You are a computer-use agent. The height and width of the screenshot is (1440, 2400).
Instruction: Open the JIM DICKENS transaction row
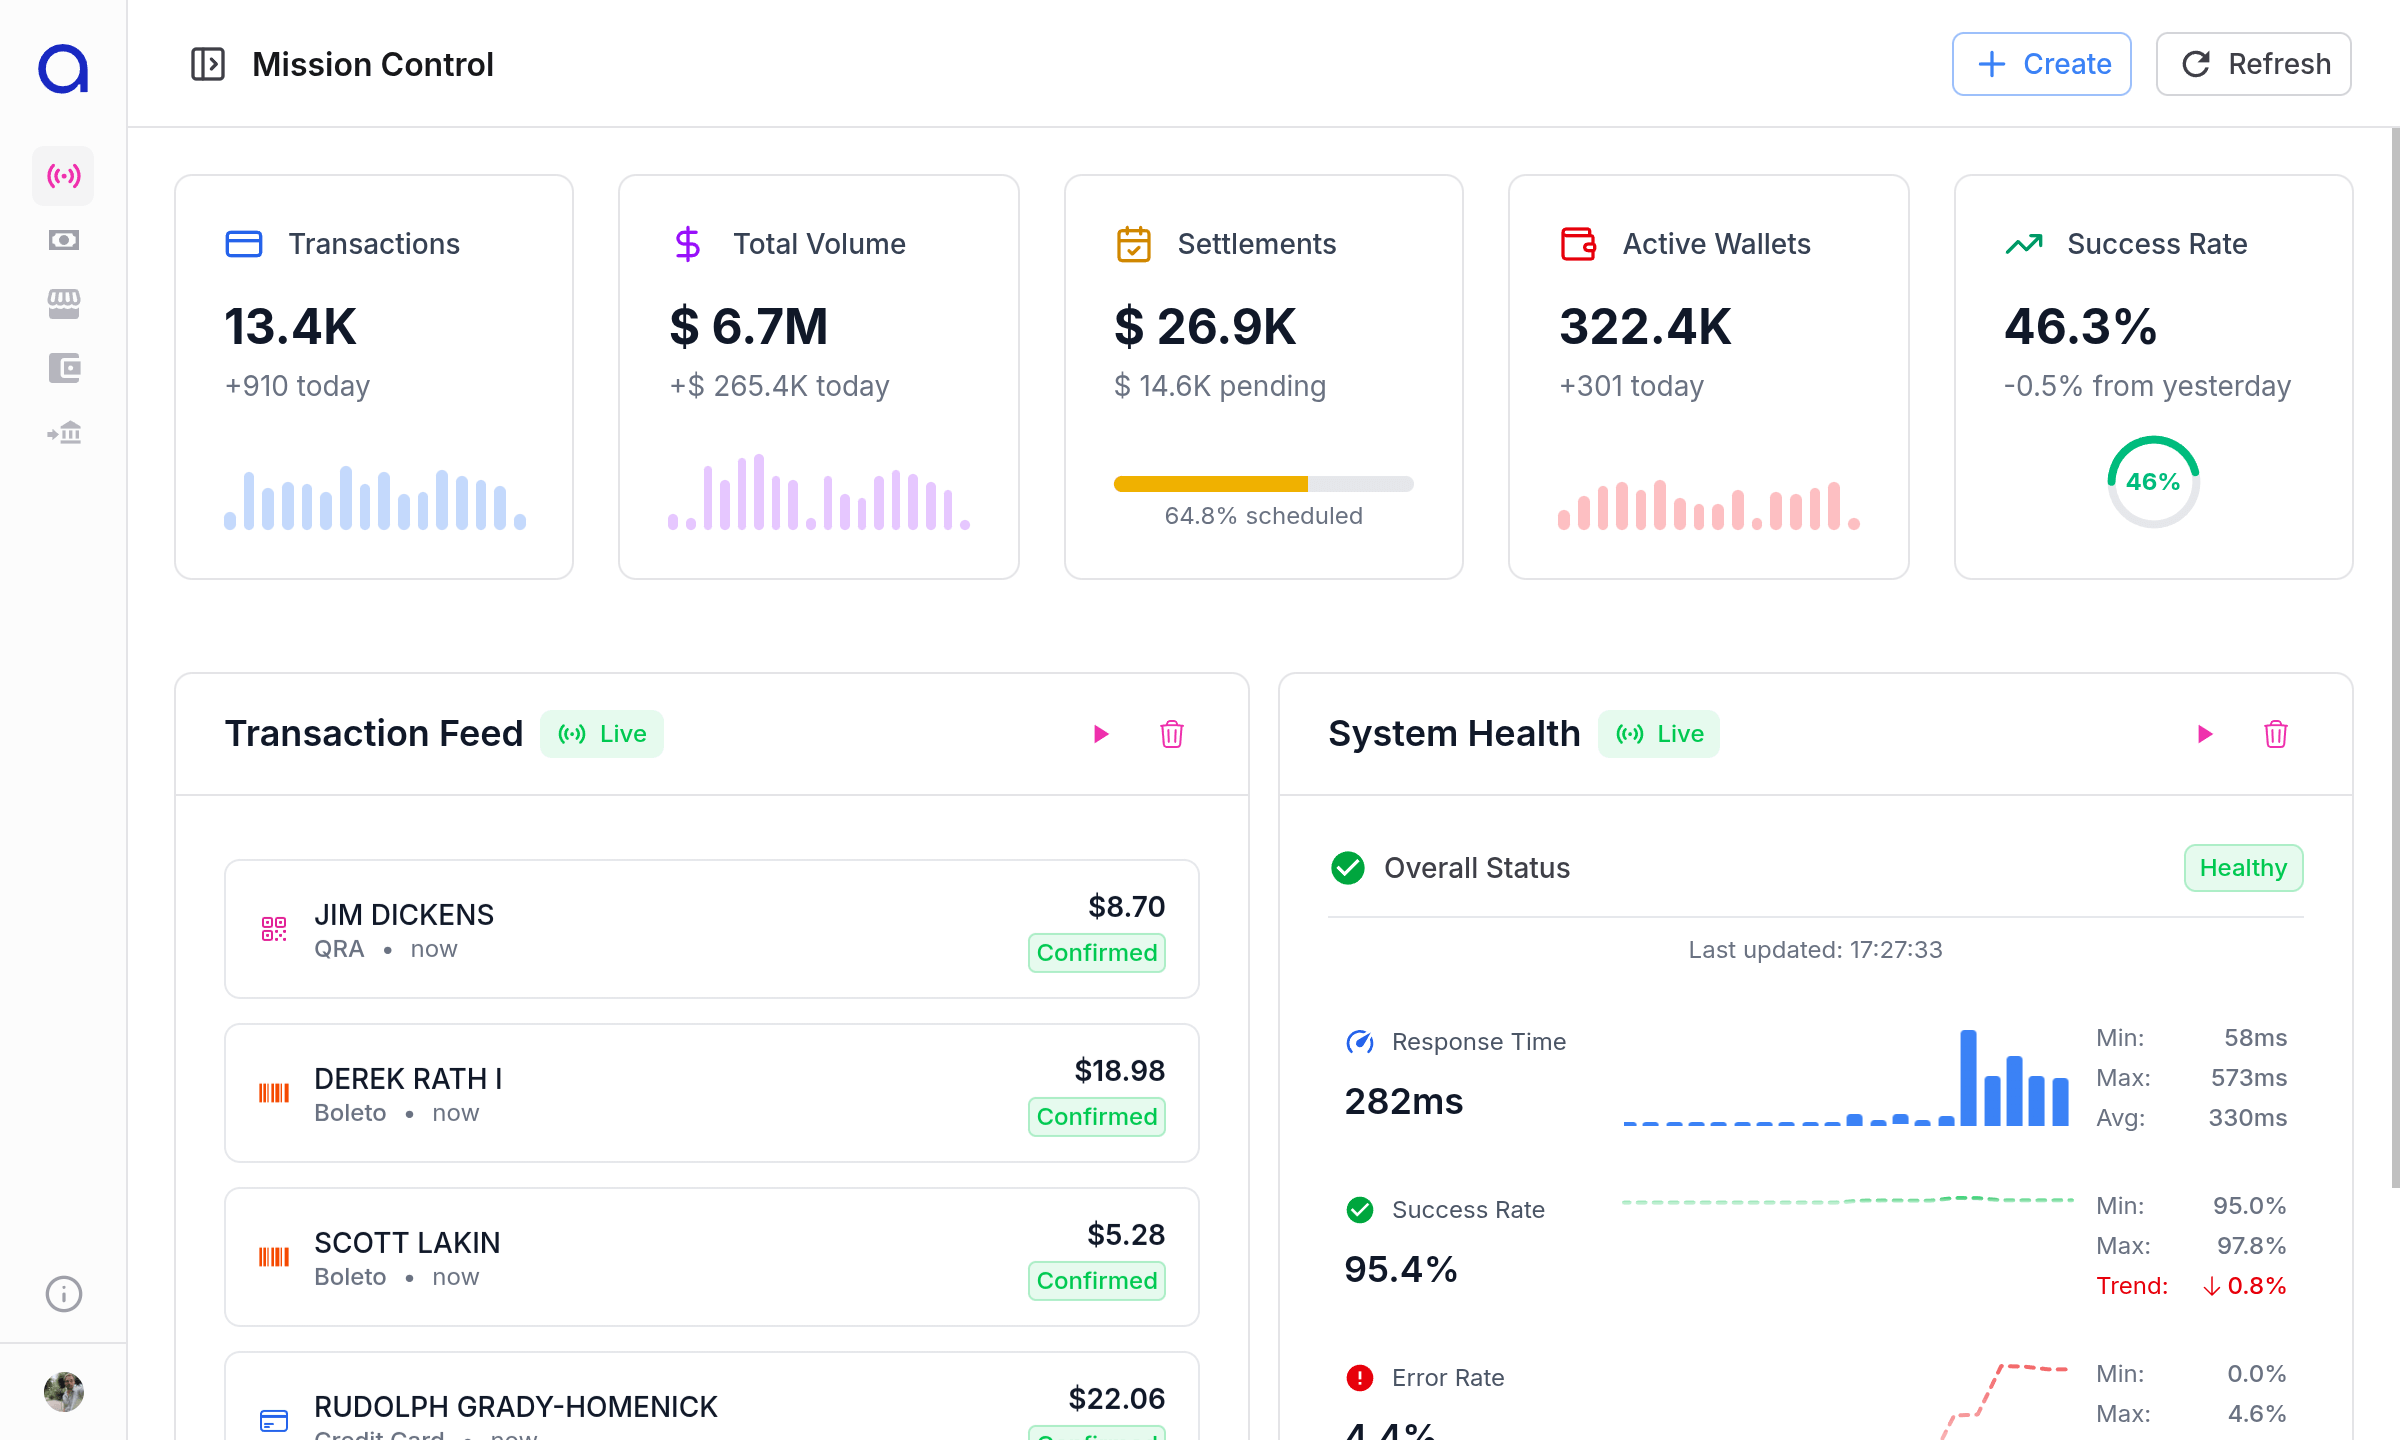pyautogui.click(x=711, y=929)
